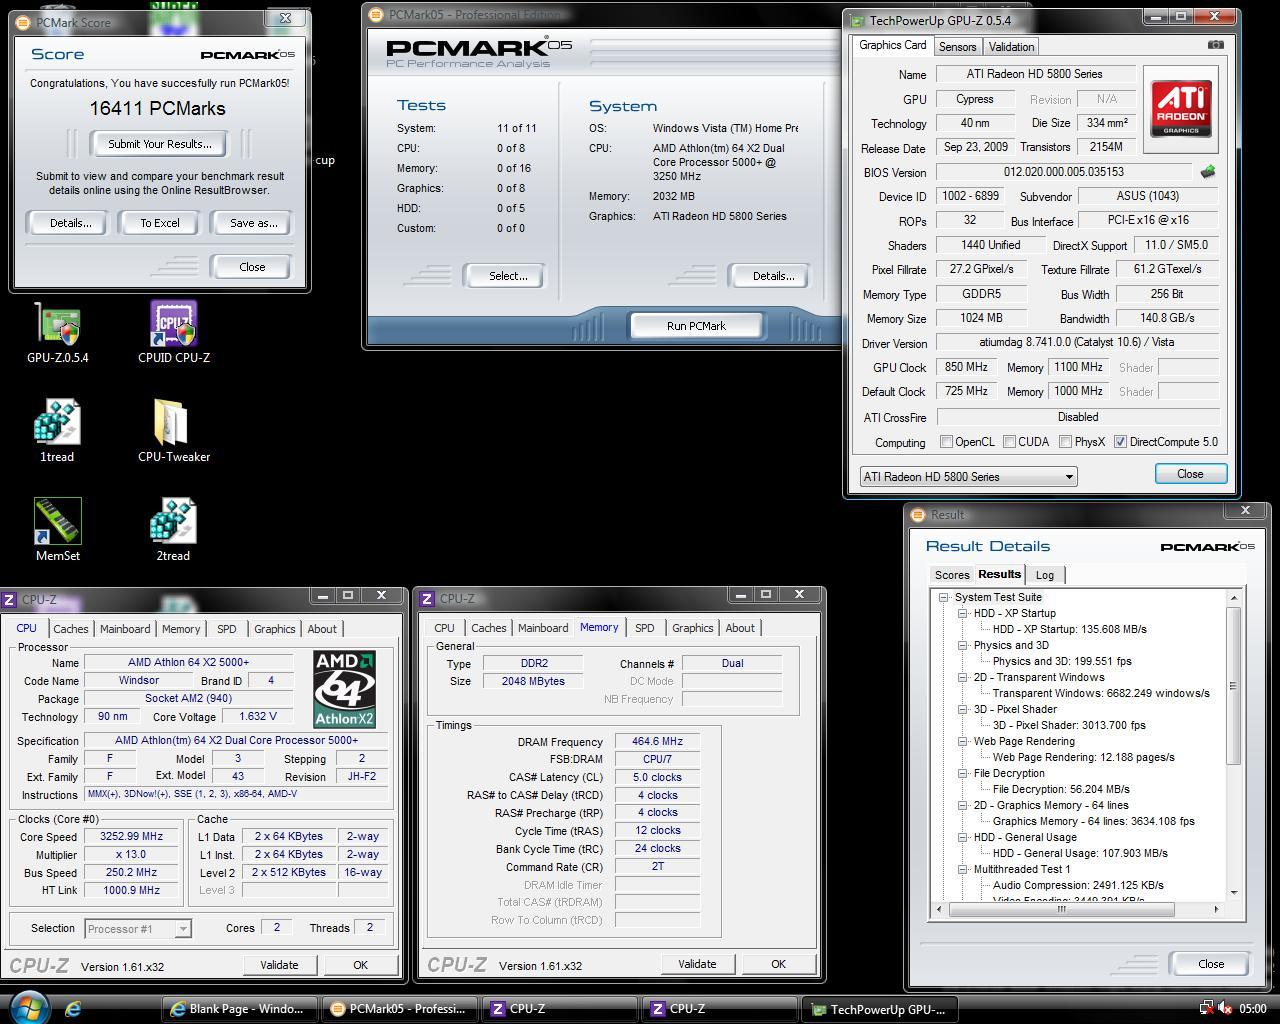Click the volume tray icon
Viewport: 1280px width, 1024px height.
[1226, 1009]
